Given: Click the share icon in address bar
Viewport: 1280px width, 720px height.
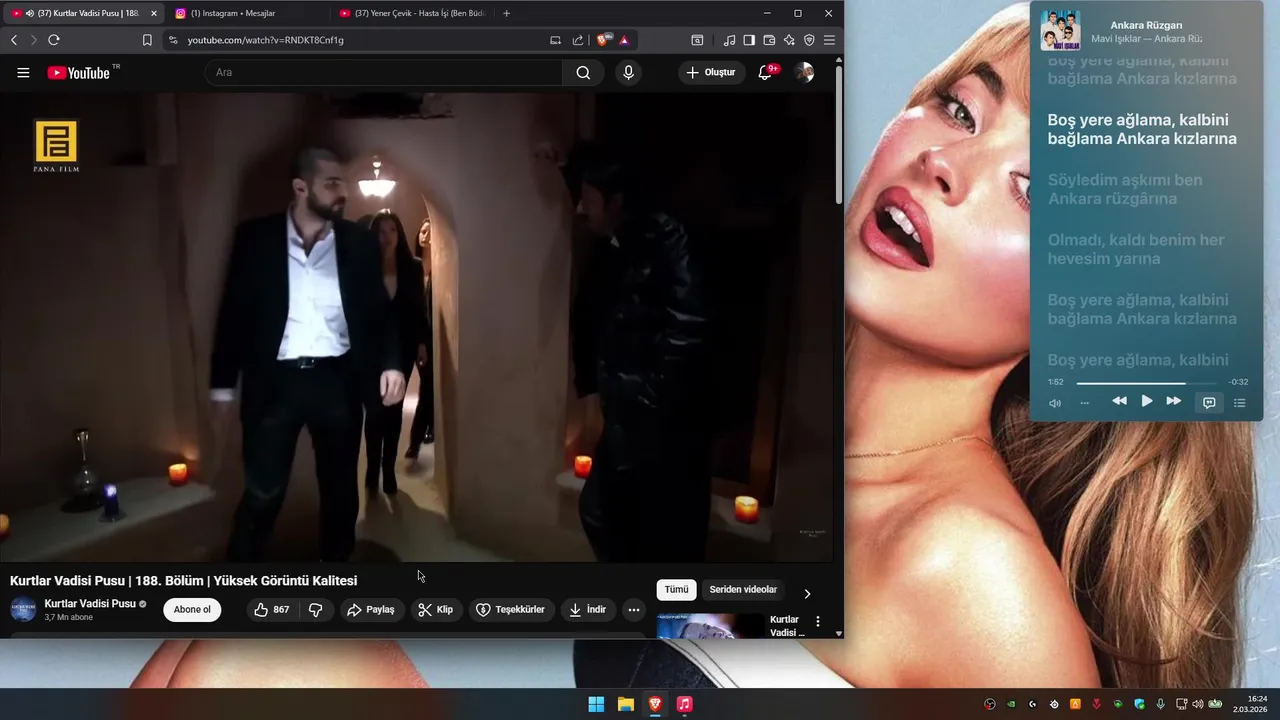Looking at the screenshot, I should [x=578, y=40].
